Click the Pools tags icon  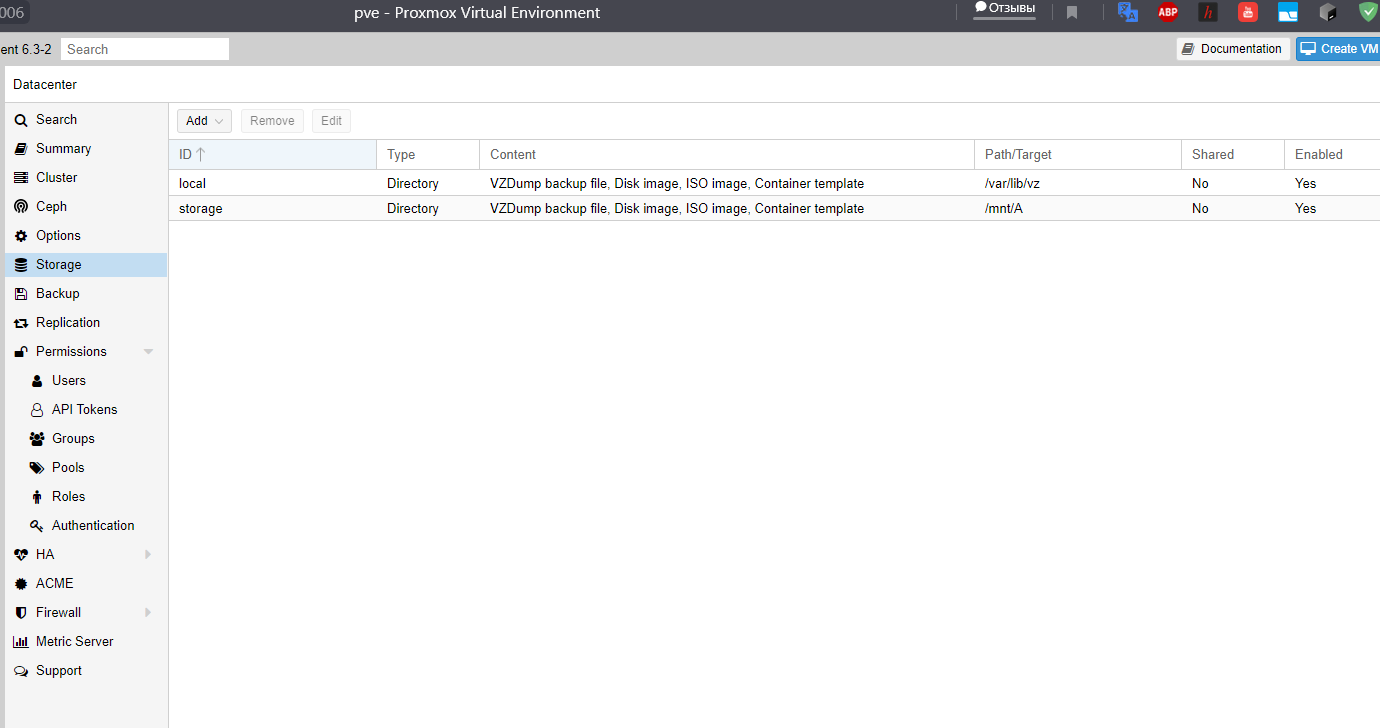point(37,468)
